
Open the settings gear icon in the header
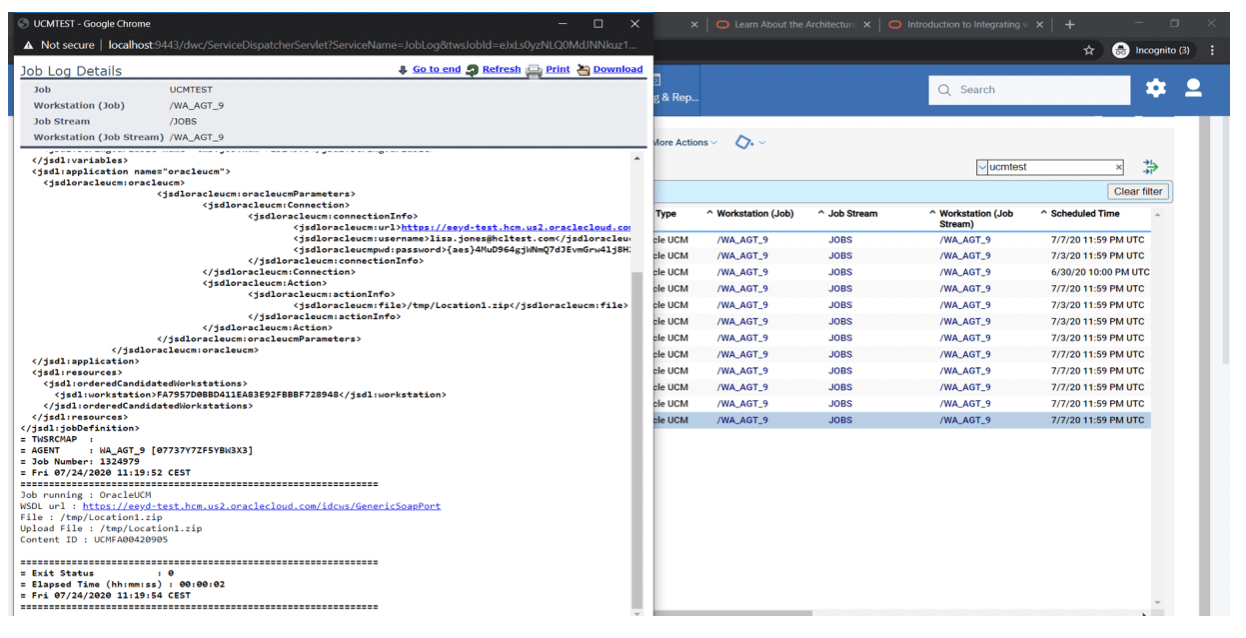(1155, 89)
